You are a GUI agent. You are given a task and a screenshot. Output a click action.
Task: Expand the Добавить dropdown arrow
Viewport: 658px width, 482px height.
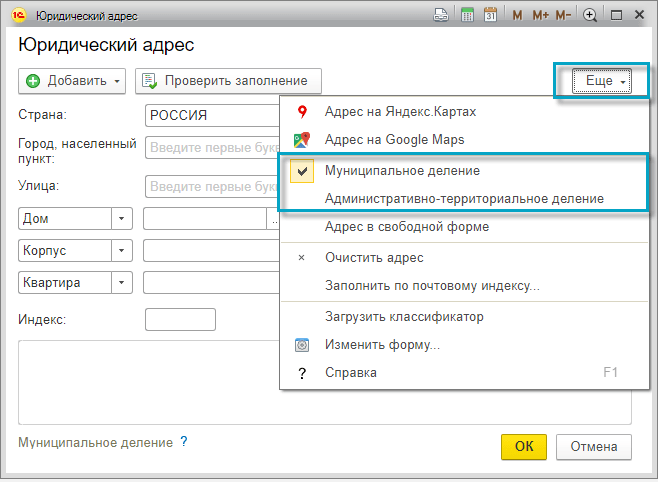117,81
